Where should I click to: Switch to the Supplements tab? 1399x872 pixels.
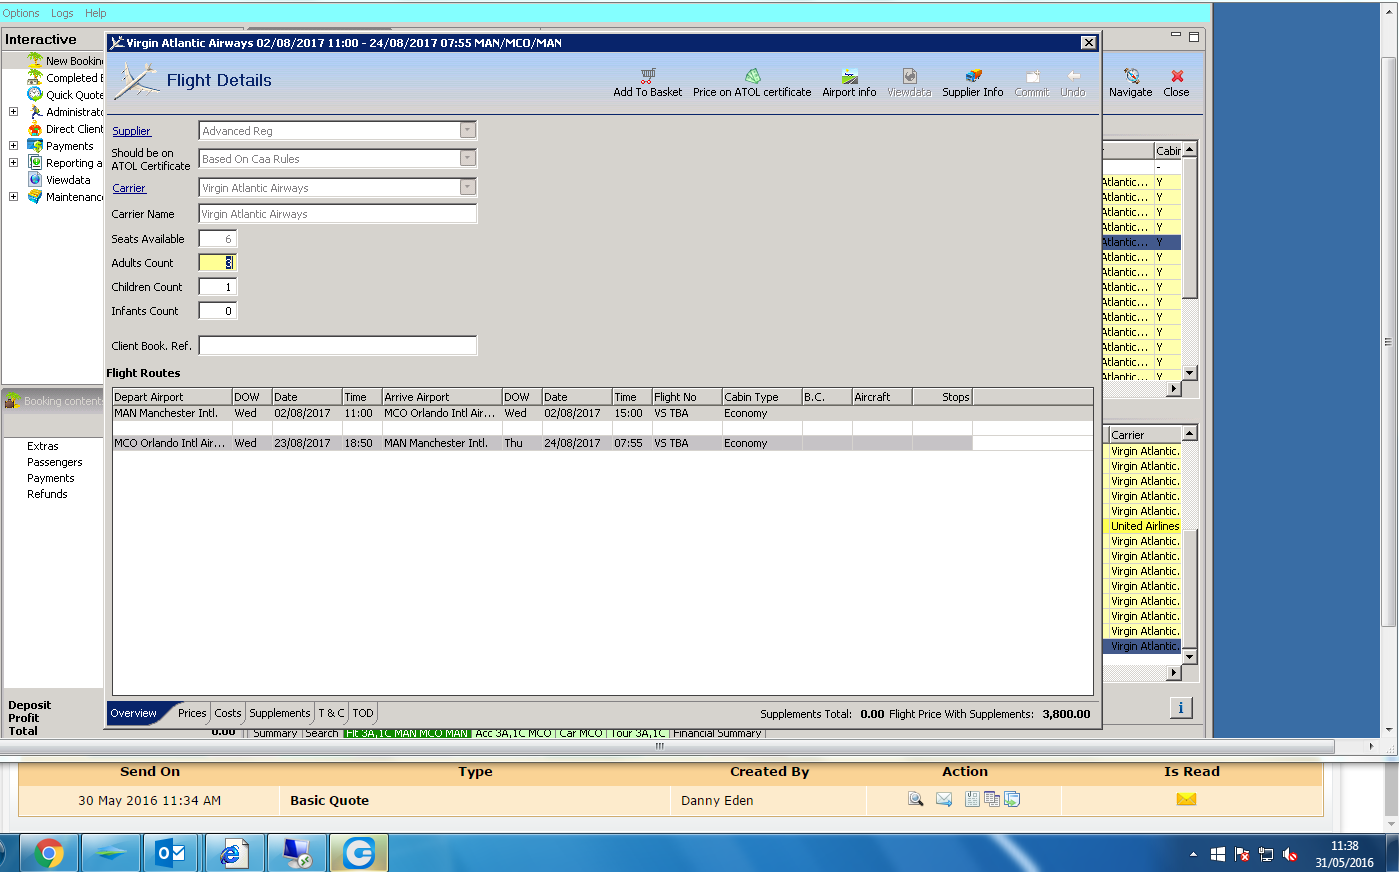(280, 713)
